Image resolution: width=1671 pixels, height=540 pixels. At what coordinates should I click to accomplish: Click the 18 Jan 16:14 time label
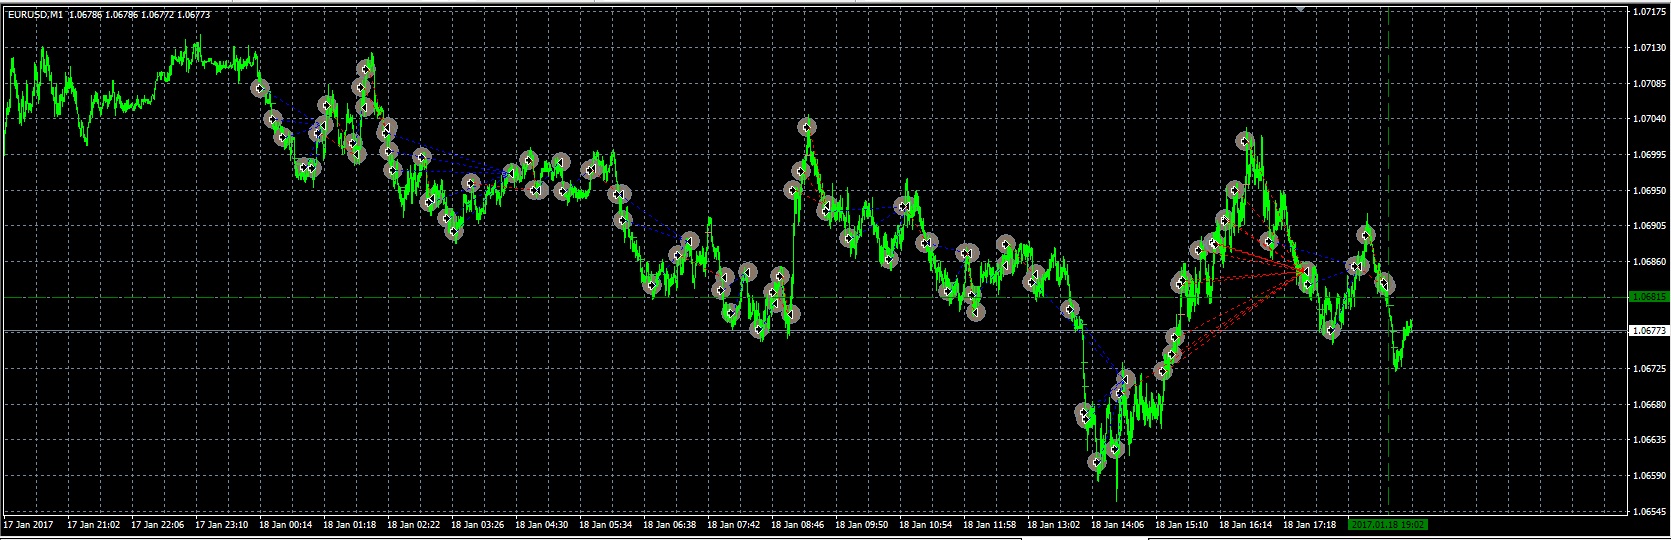coord(1246,524)
